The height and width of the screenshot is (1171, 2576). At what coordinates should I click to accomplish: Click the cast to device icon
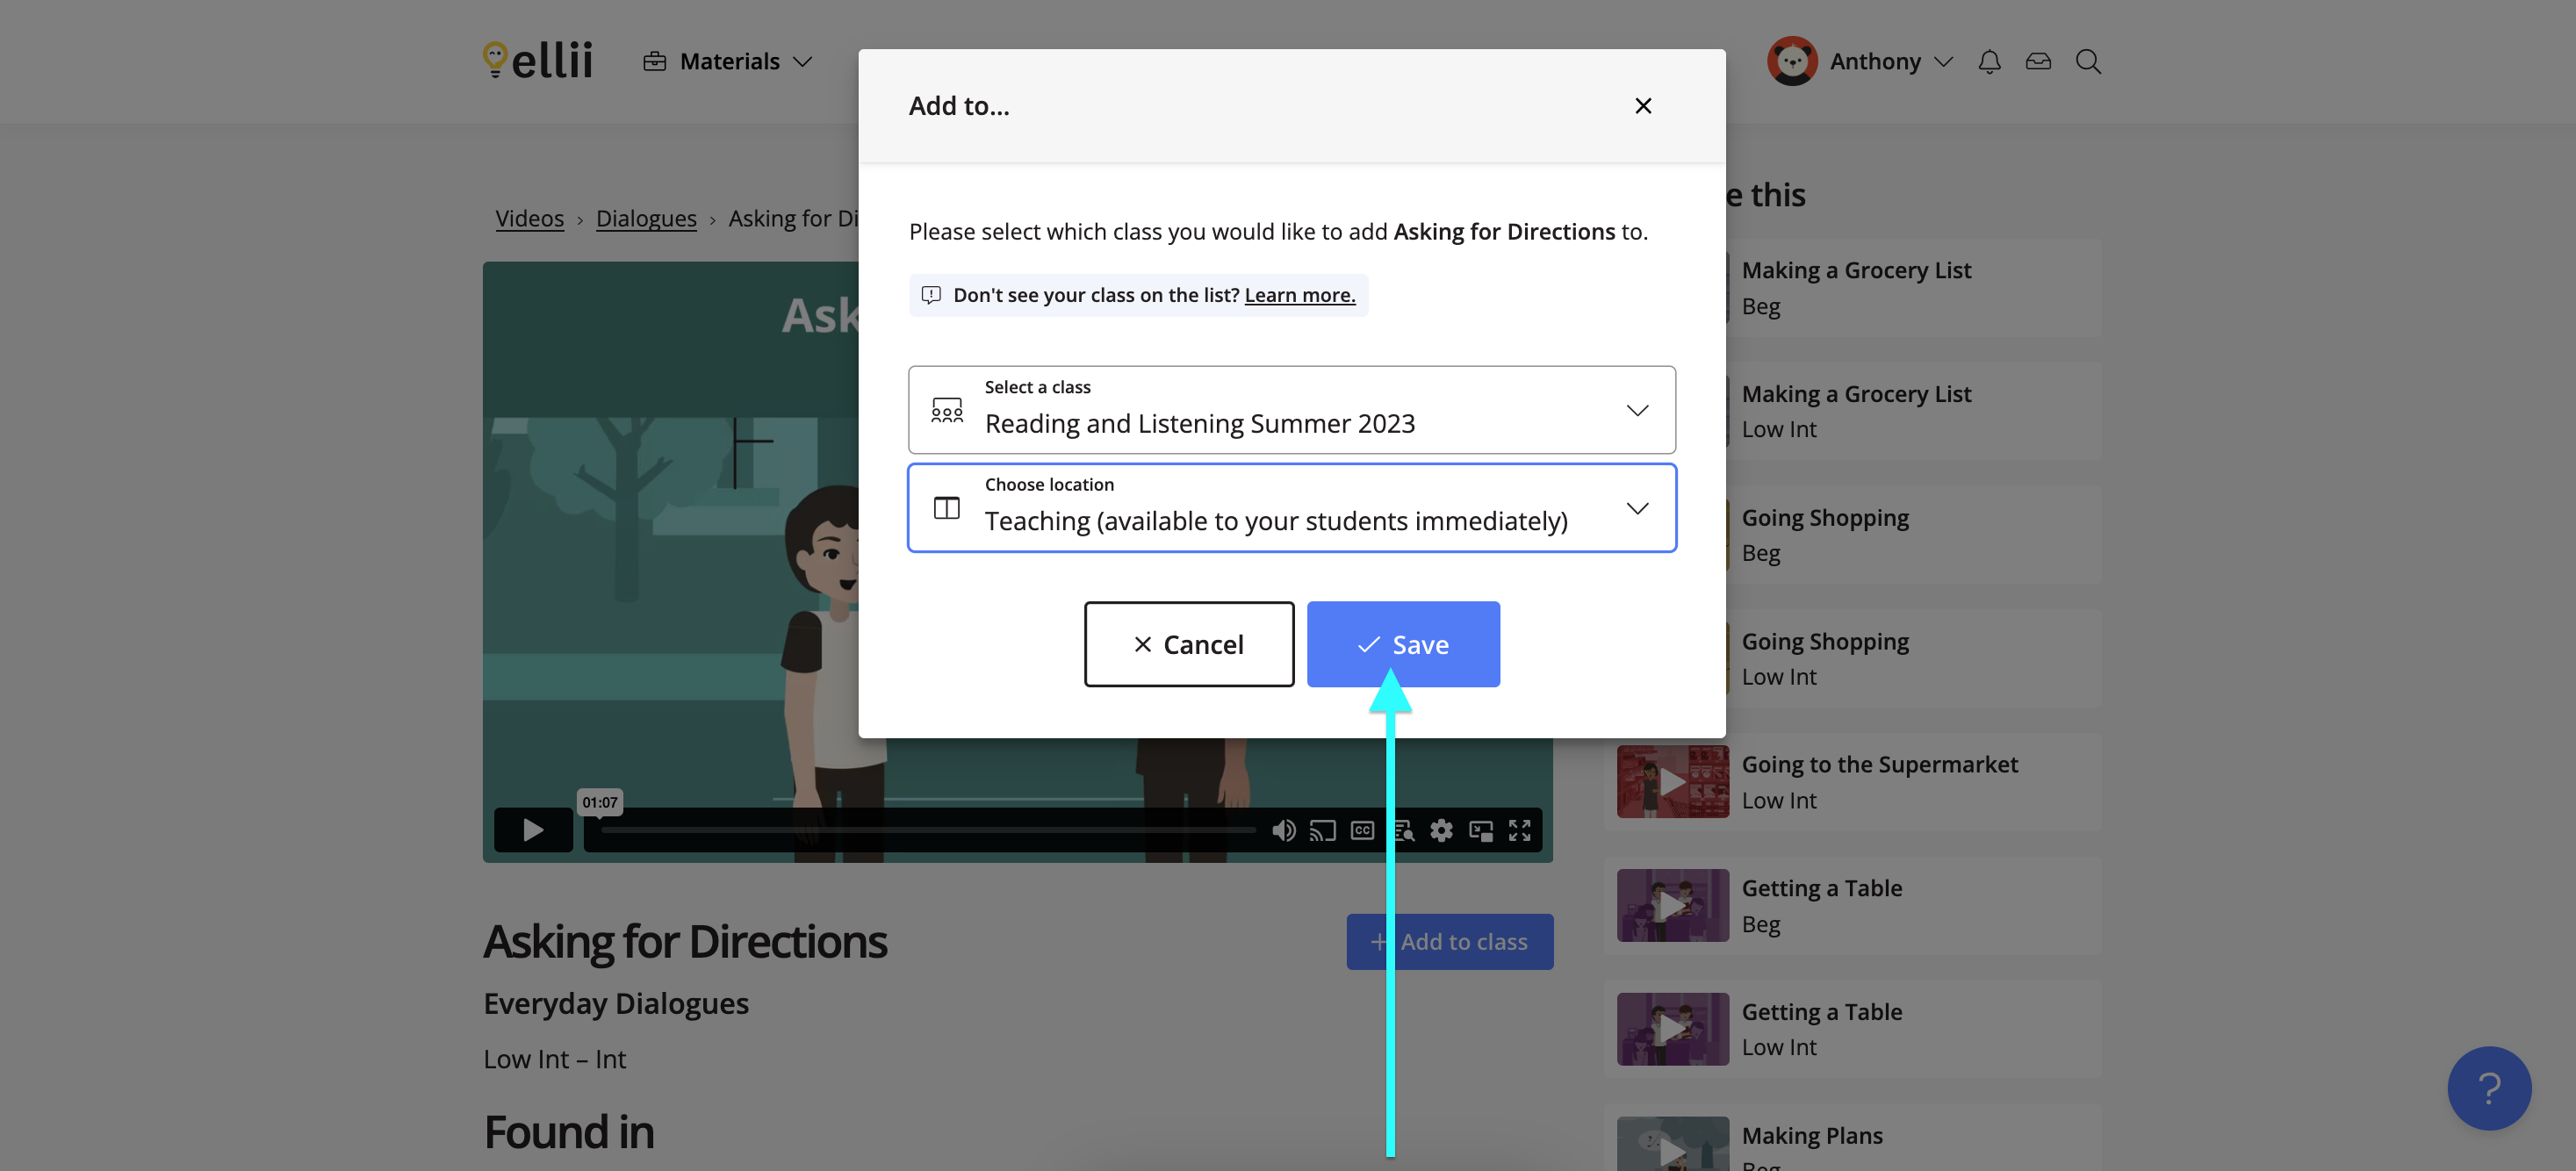click(1322, 830)
